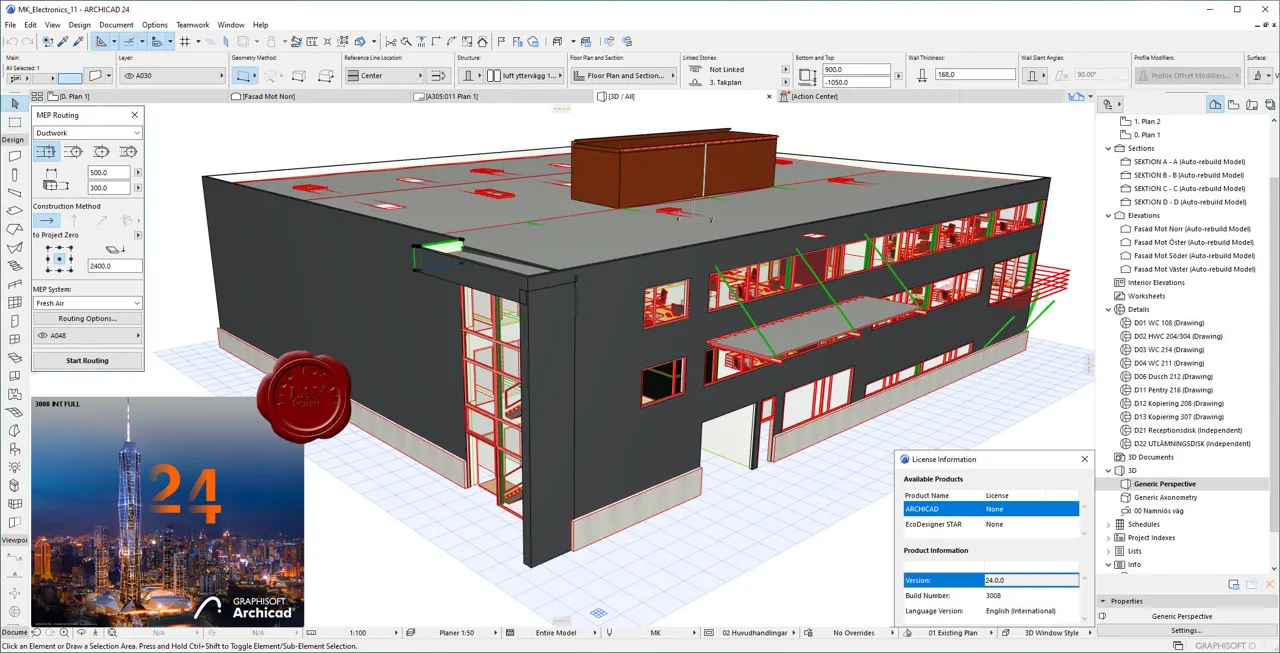Close the MEP Routing palette

(x=135, y=115)
